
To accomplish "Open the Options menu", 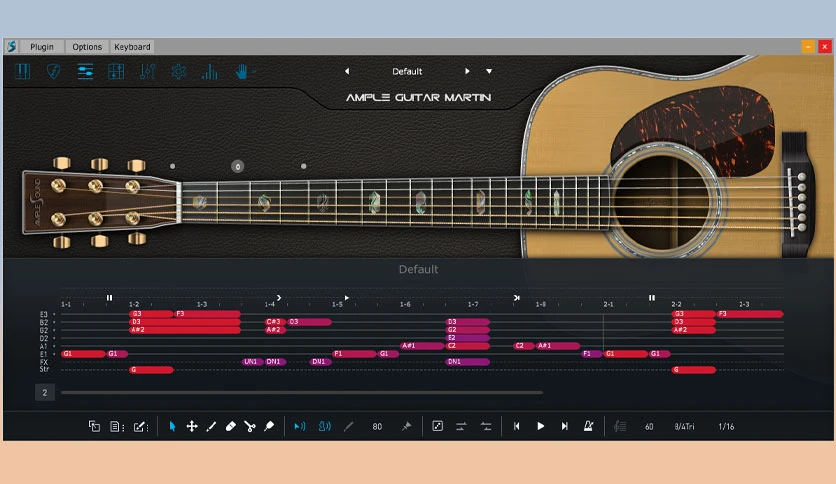I will point(87,47).
